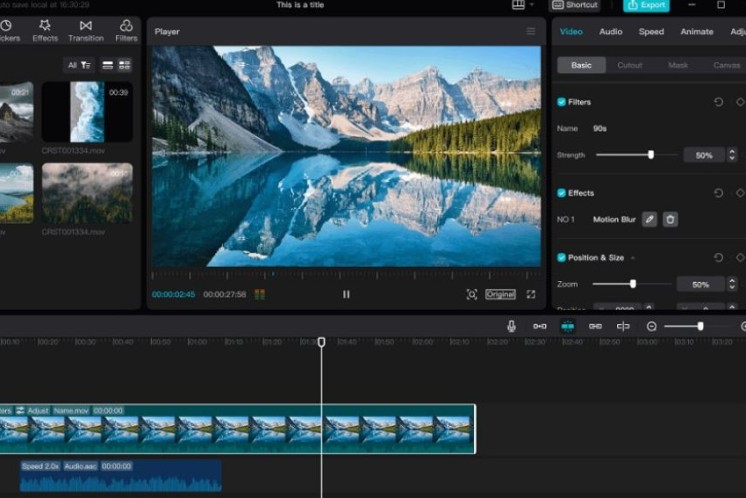
Task: Collapse the Position & Size section
Action: 632,258
